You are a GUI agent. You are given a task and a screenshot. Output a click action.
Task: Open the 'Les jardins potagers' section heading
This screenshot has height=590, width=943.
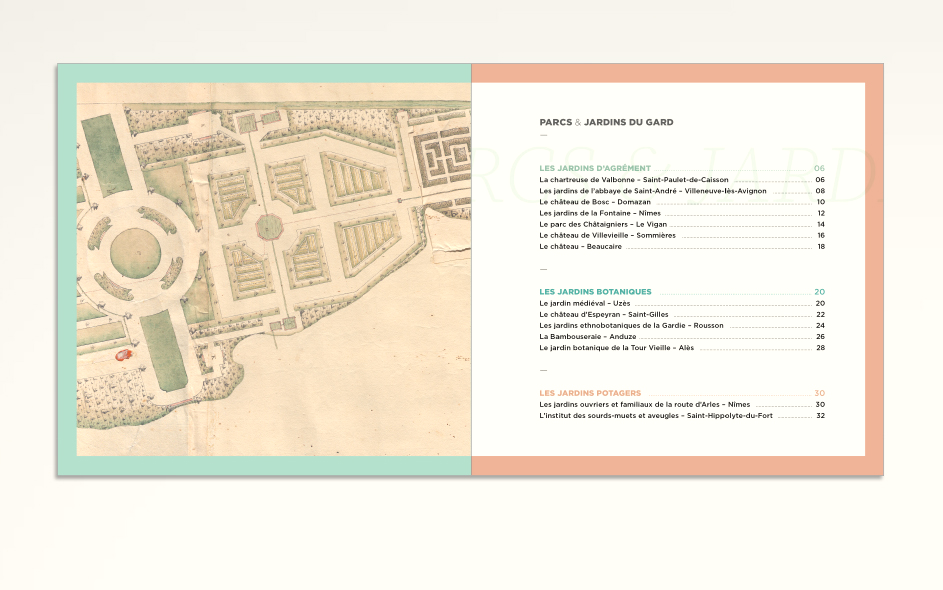pos(590,393)
